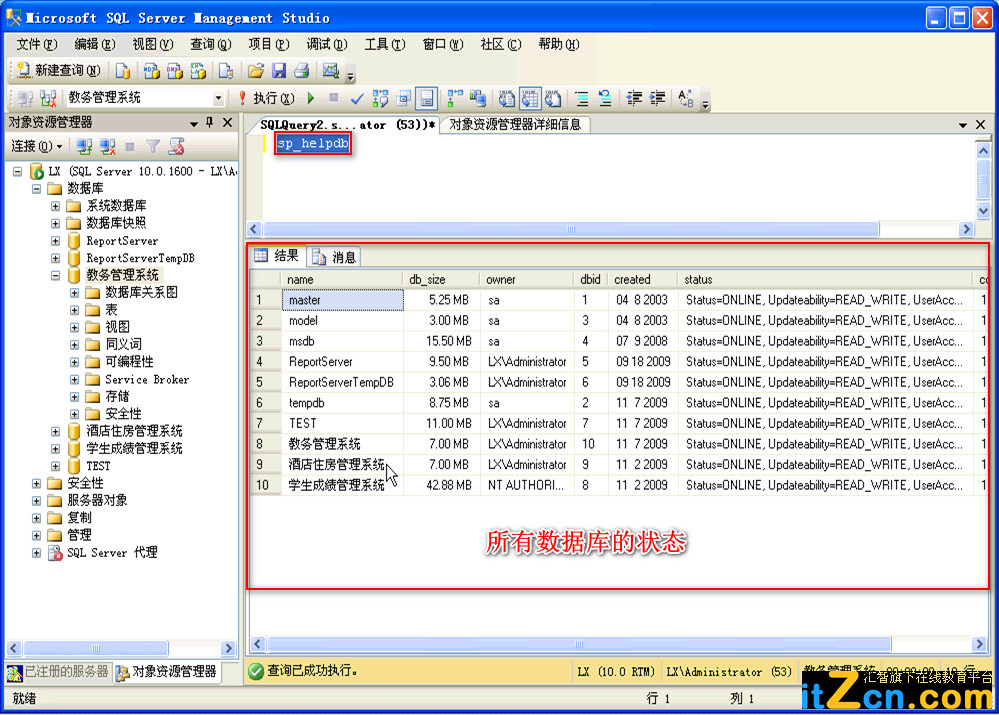Click the Parse checkmark icon
999x715 pixels.
(357, 98)
